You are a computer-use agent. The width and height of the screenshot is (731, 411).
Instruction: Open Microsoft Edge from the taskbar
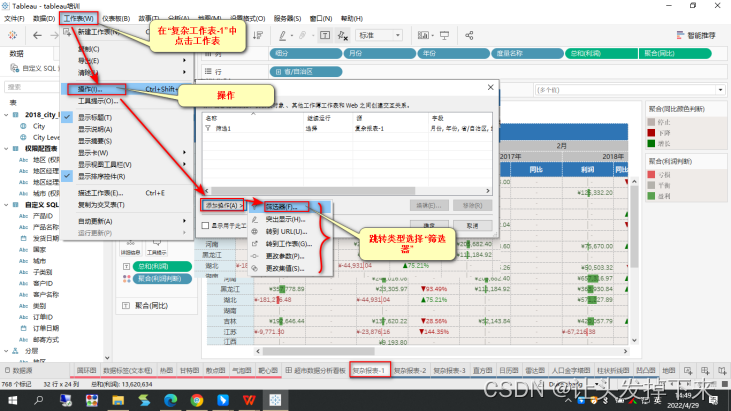(170, 400)
